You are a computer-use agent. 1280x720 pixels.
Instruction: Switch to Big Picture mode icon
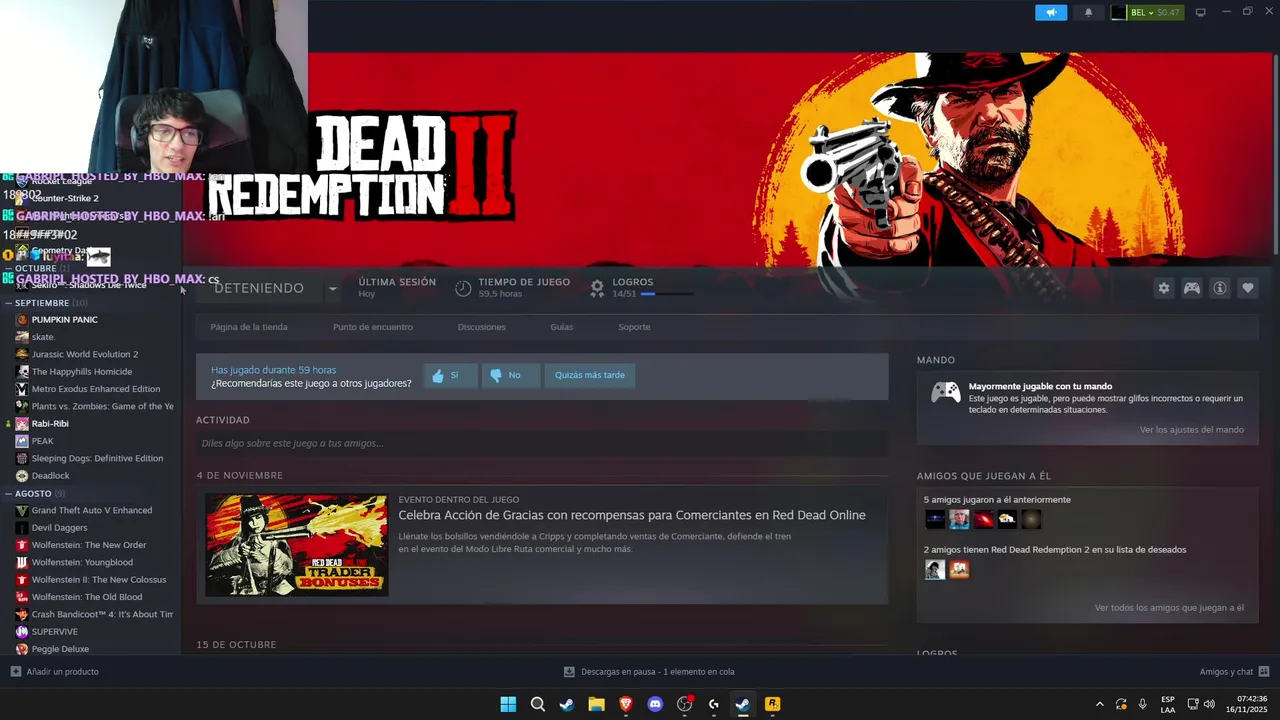[1201, 12]
